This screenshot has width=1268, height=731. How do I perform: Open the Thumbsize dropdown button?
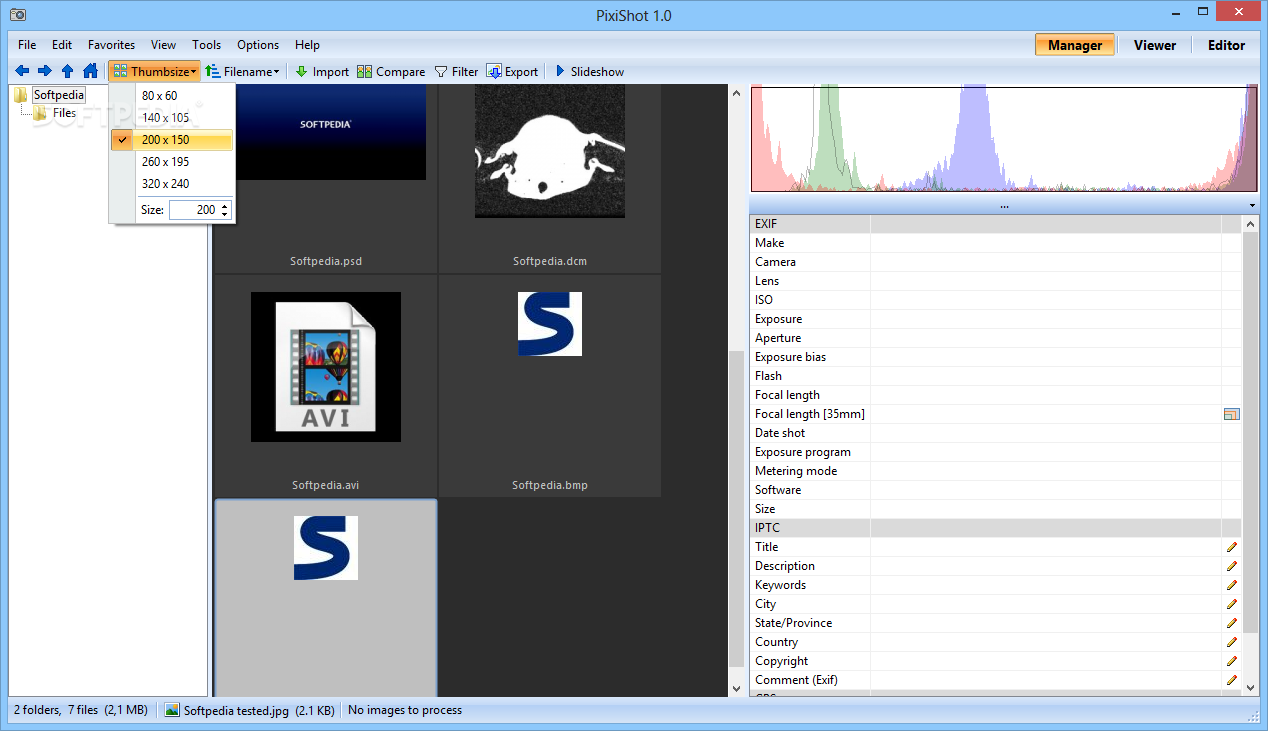point(154,71)
